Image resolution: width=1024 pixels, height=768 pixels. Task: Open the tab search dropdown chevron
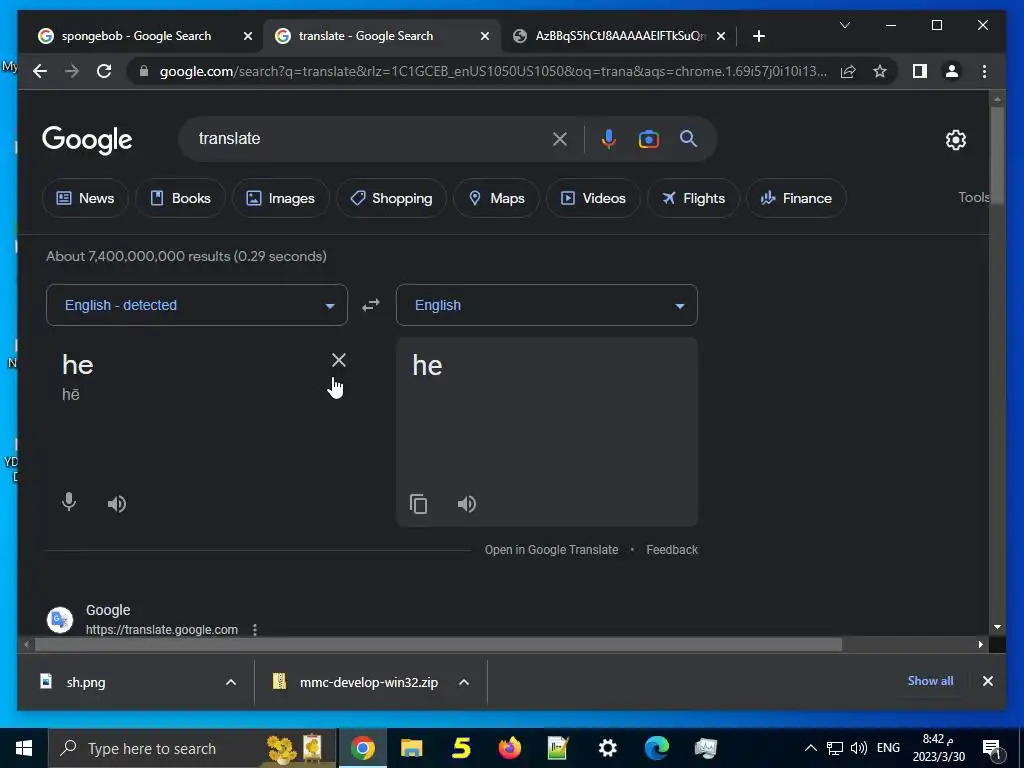[x=844, y=25]
